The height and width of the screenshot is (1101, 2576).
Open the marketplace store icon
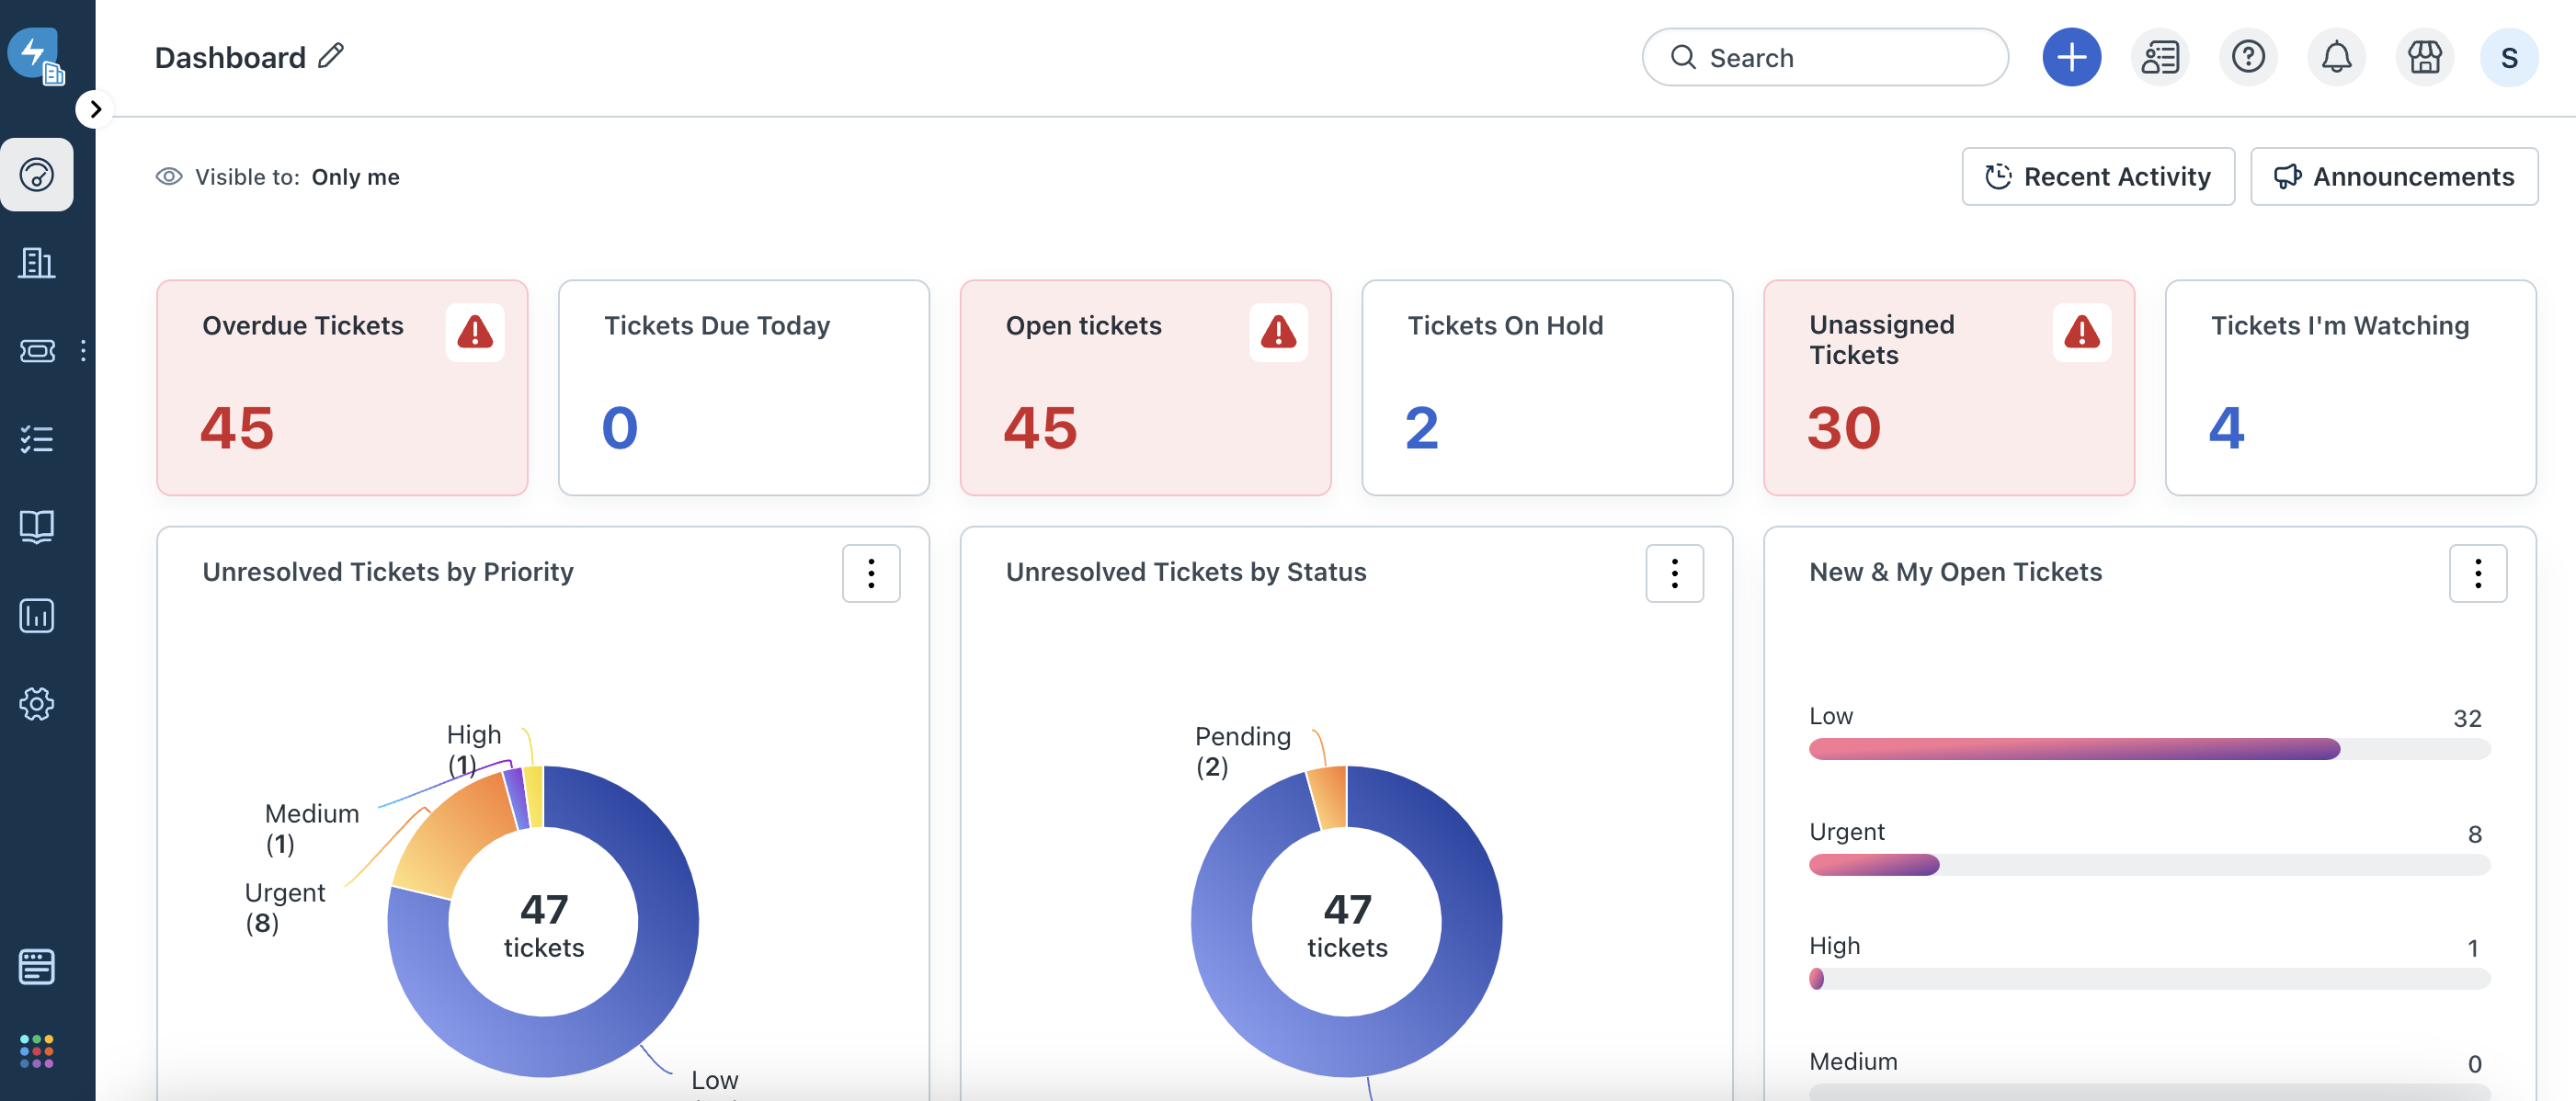(2424, 57)
